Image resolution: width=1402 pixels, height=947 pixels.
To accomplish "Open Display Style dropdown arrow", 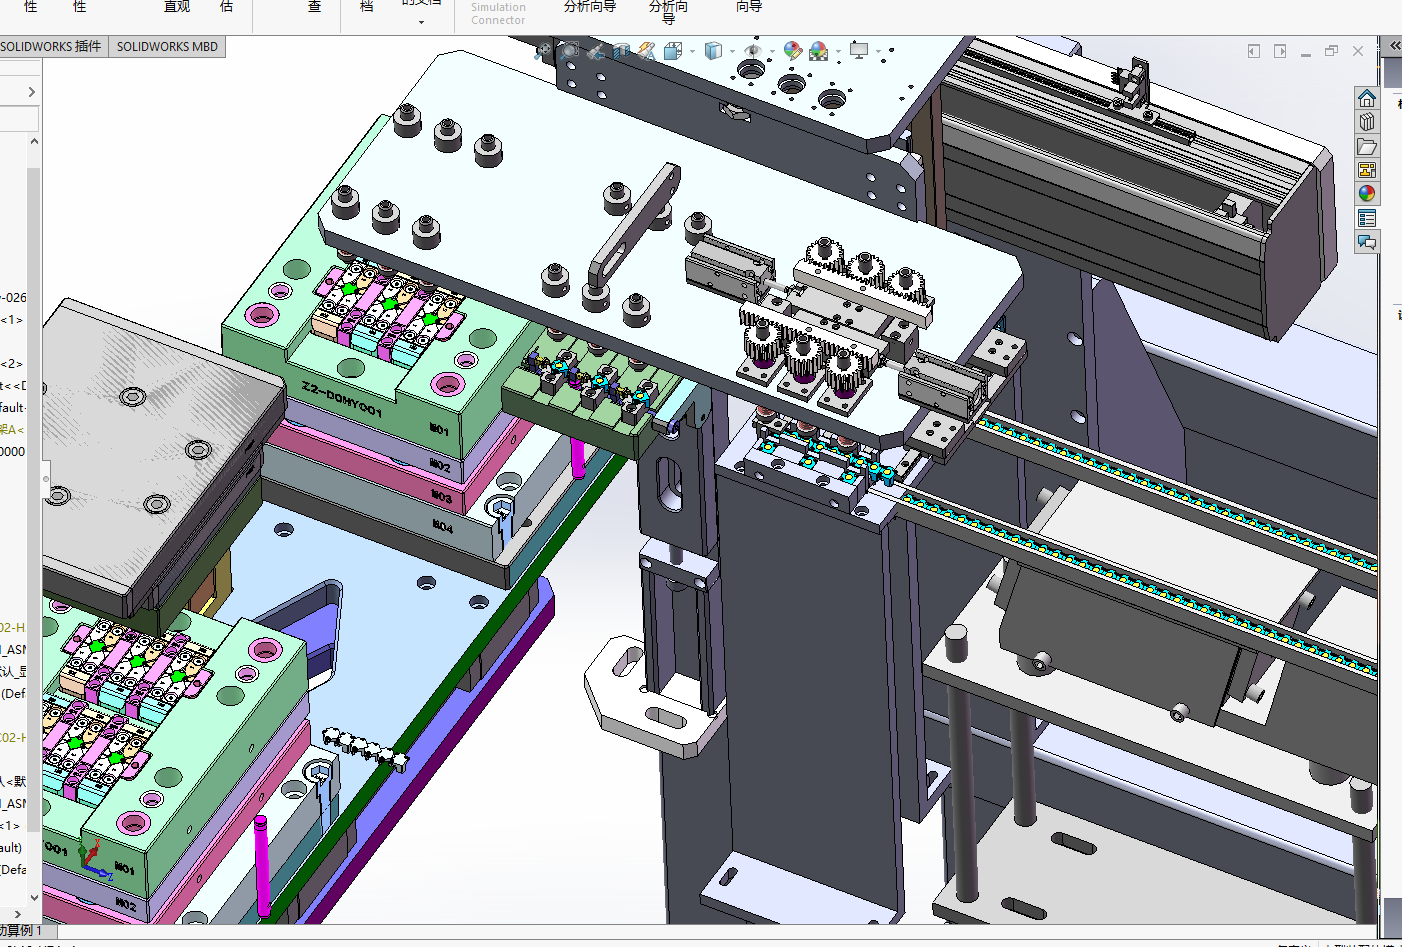I will [732, 52].
